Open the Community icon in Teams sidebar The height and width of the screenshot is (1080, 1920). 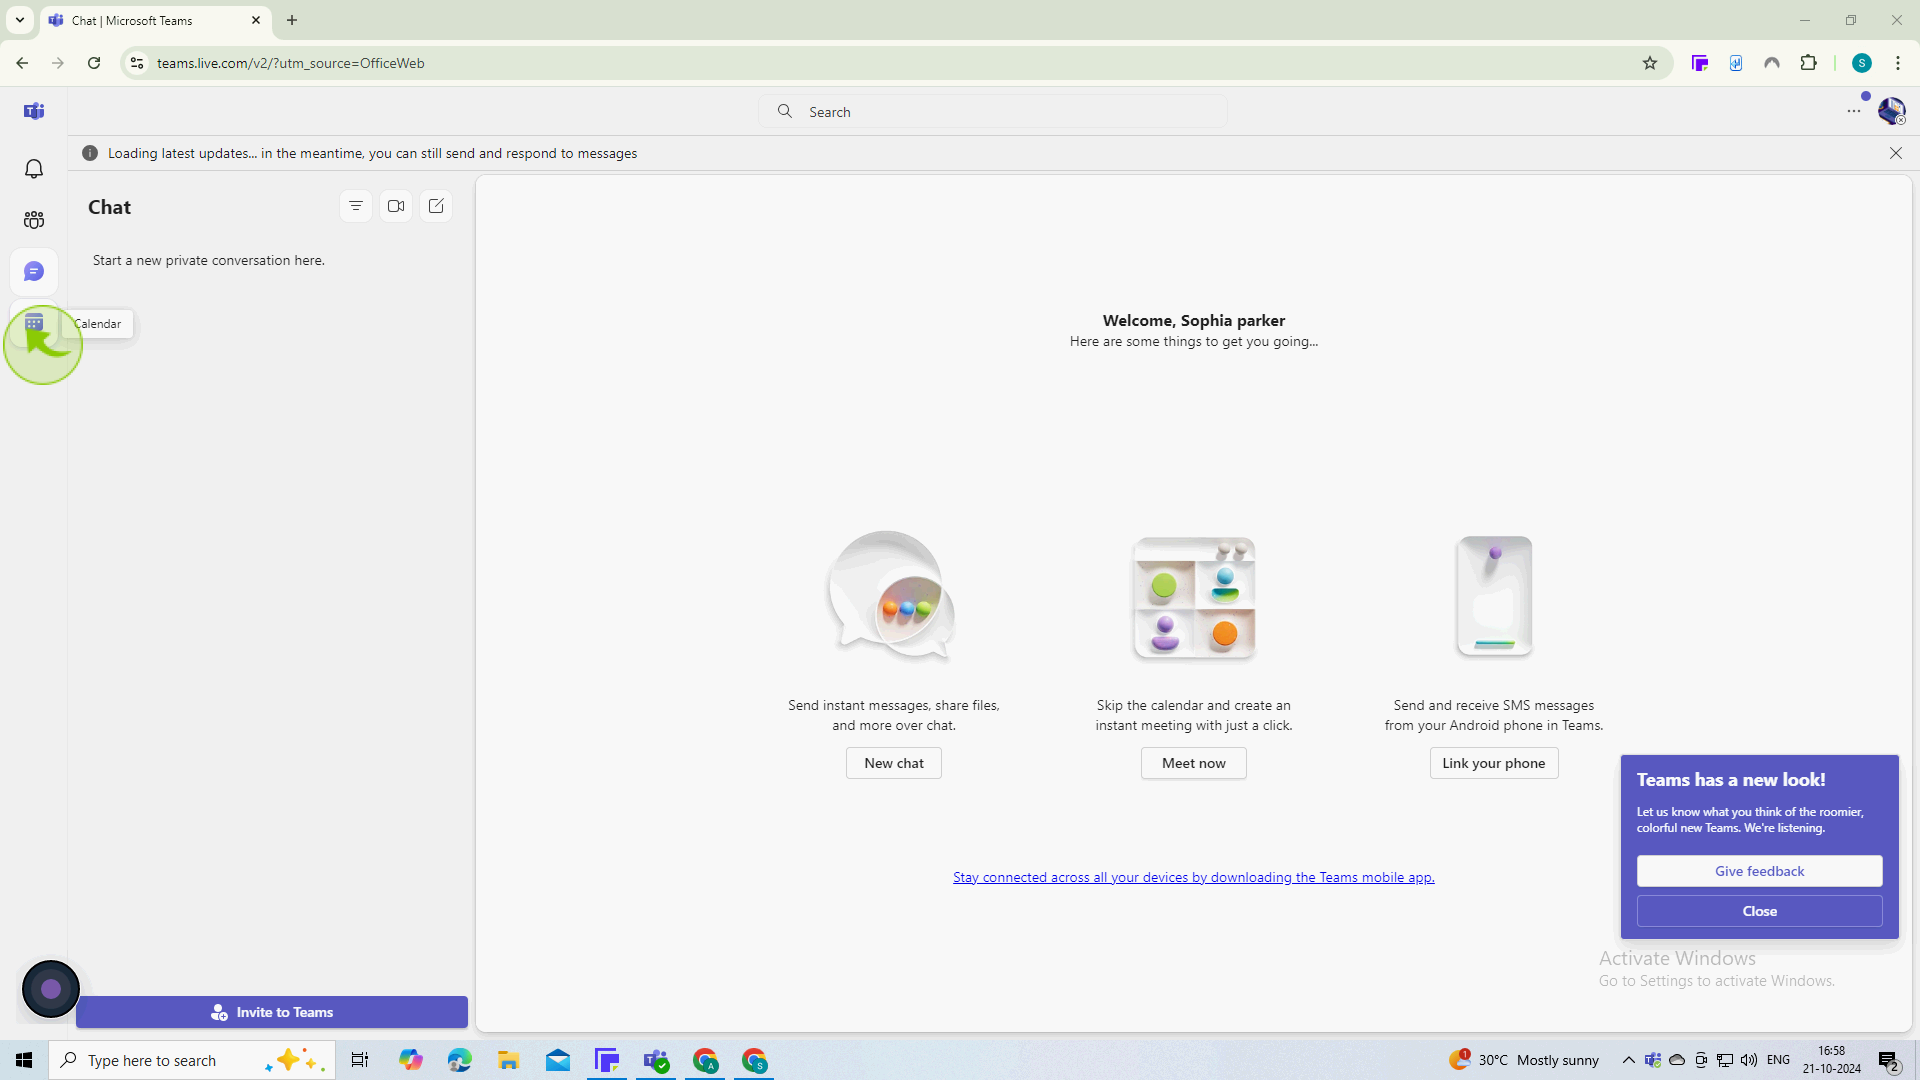(34, 220)
